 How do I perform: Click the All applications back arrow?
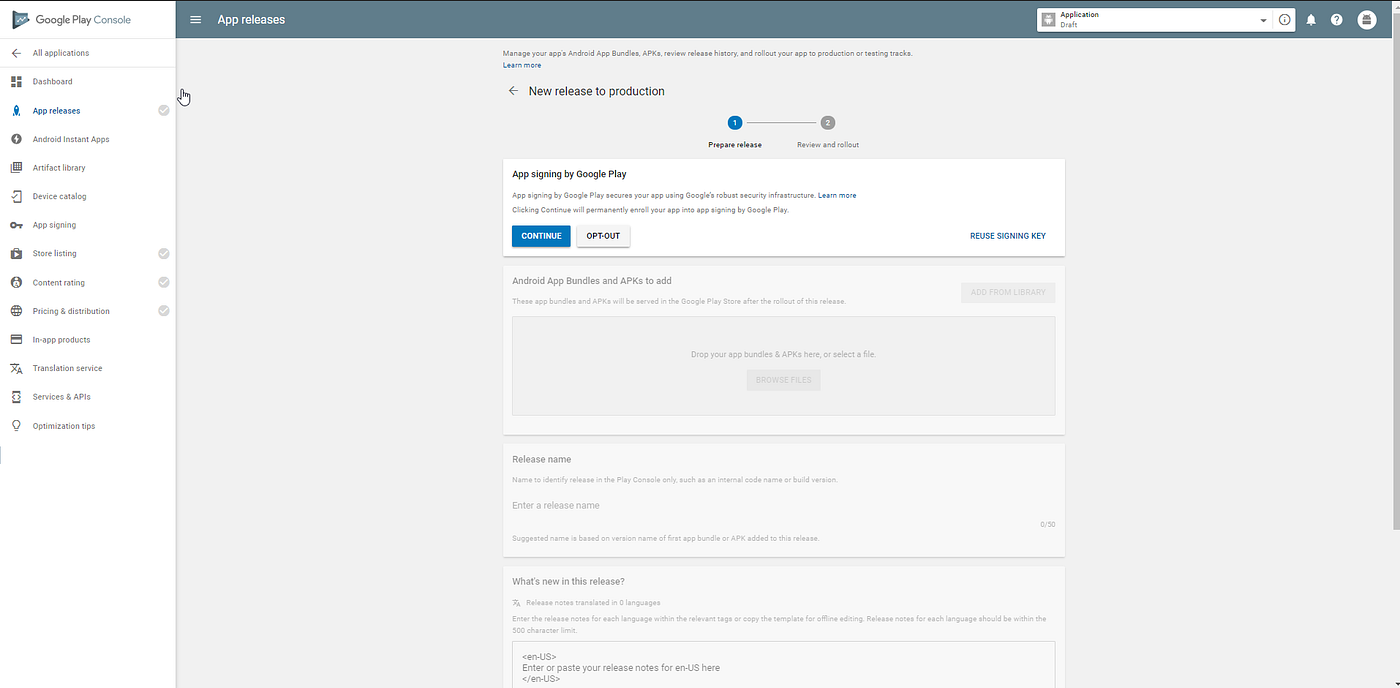point(16,53)
